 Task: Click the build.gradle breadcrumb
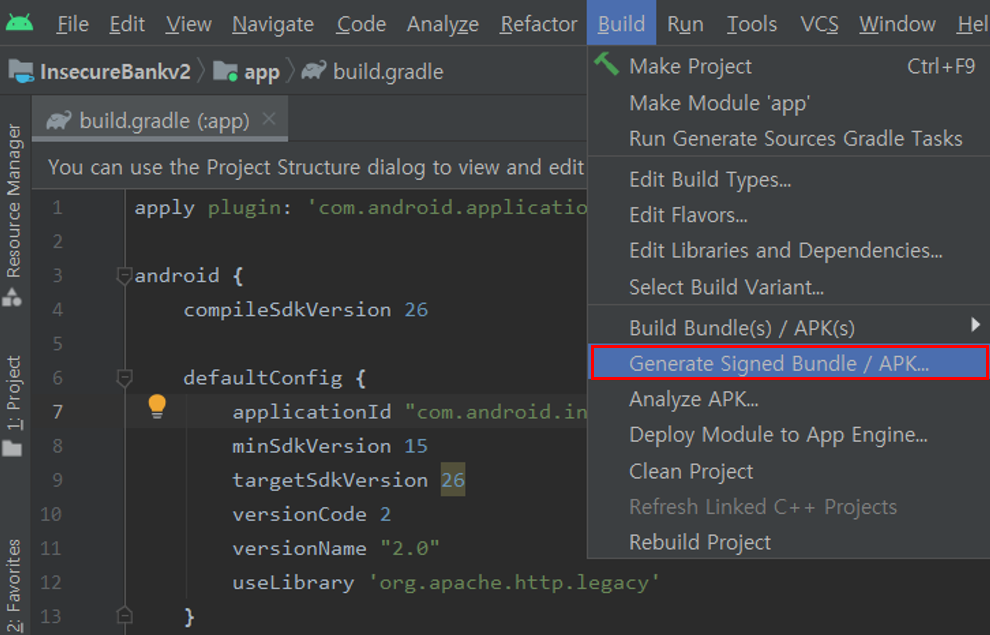pos(388,72)
